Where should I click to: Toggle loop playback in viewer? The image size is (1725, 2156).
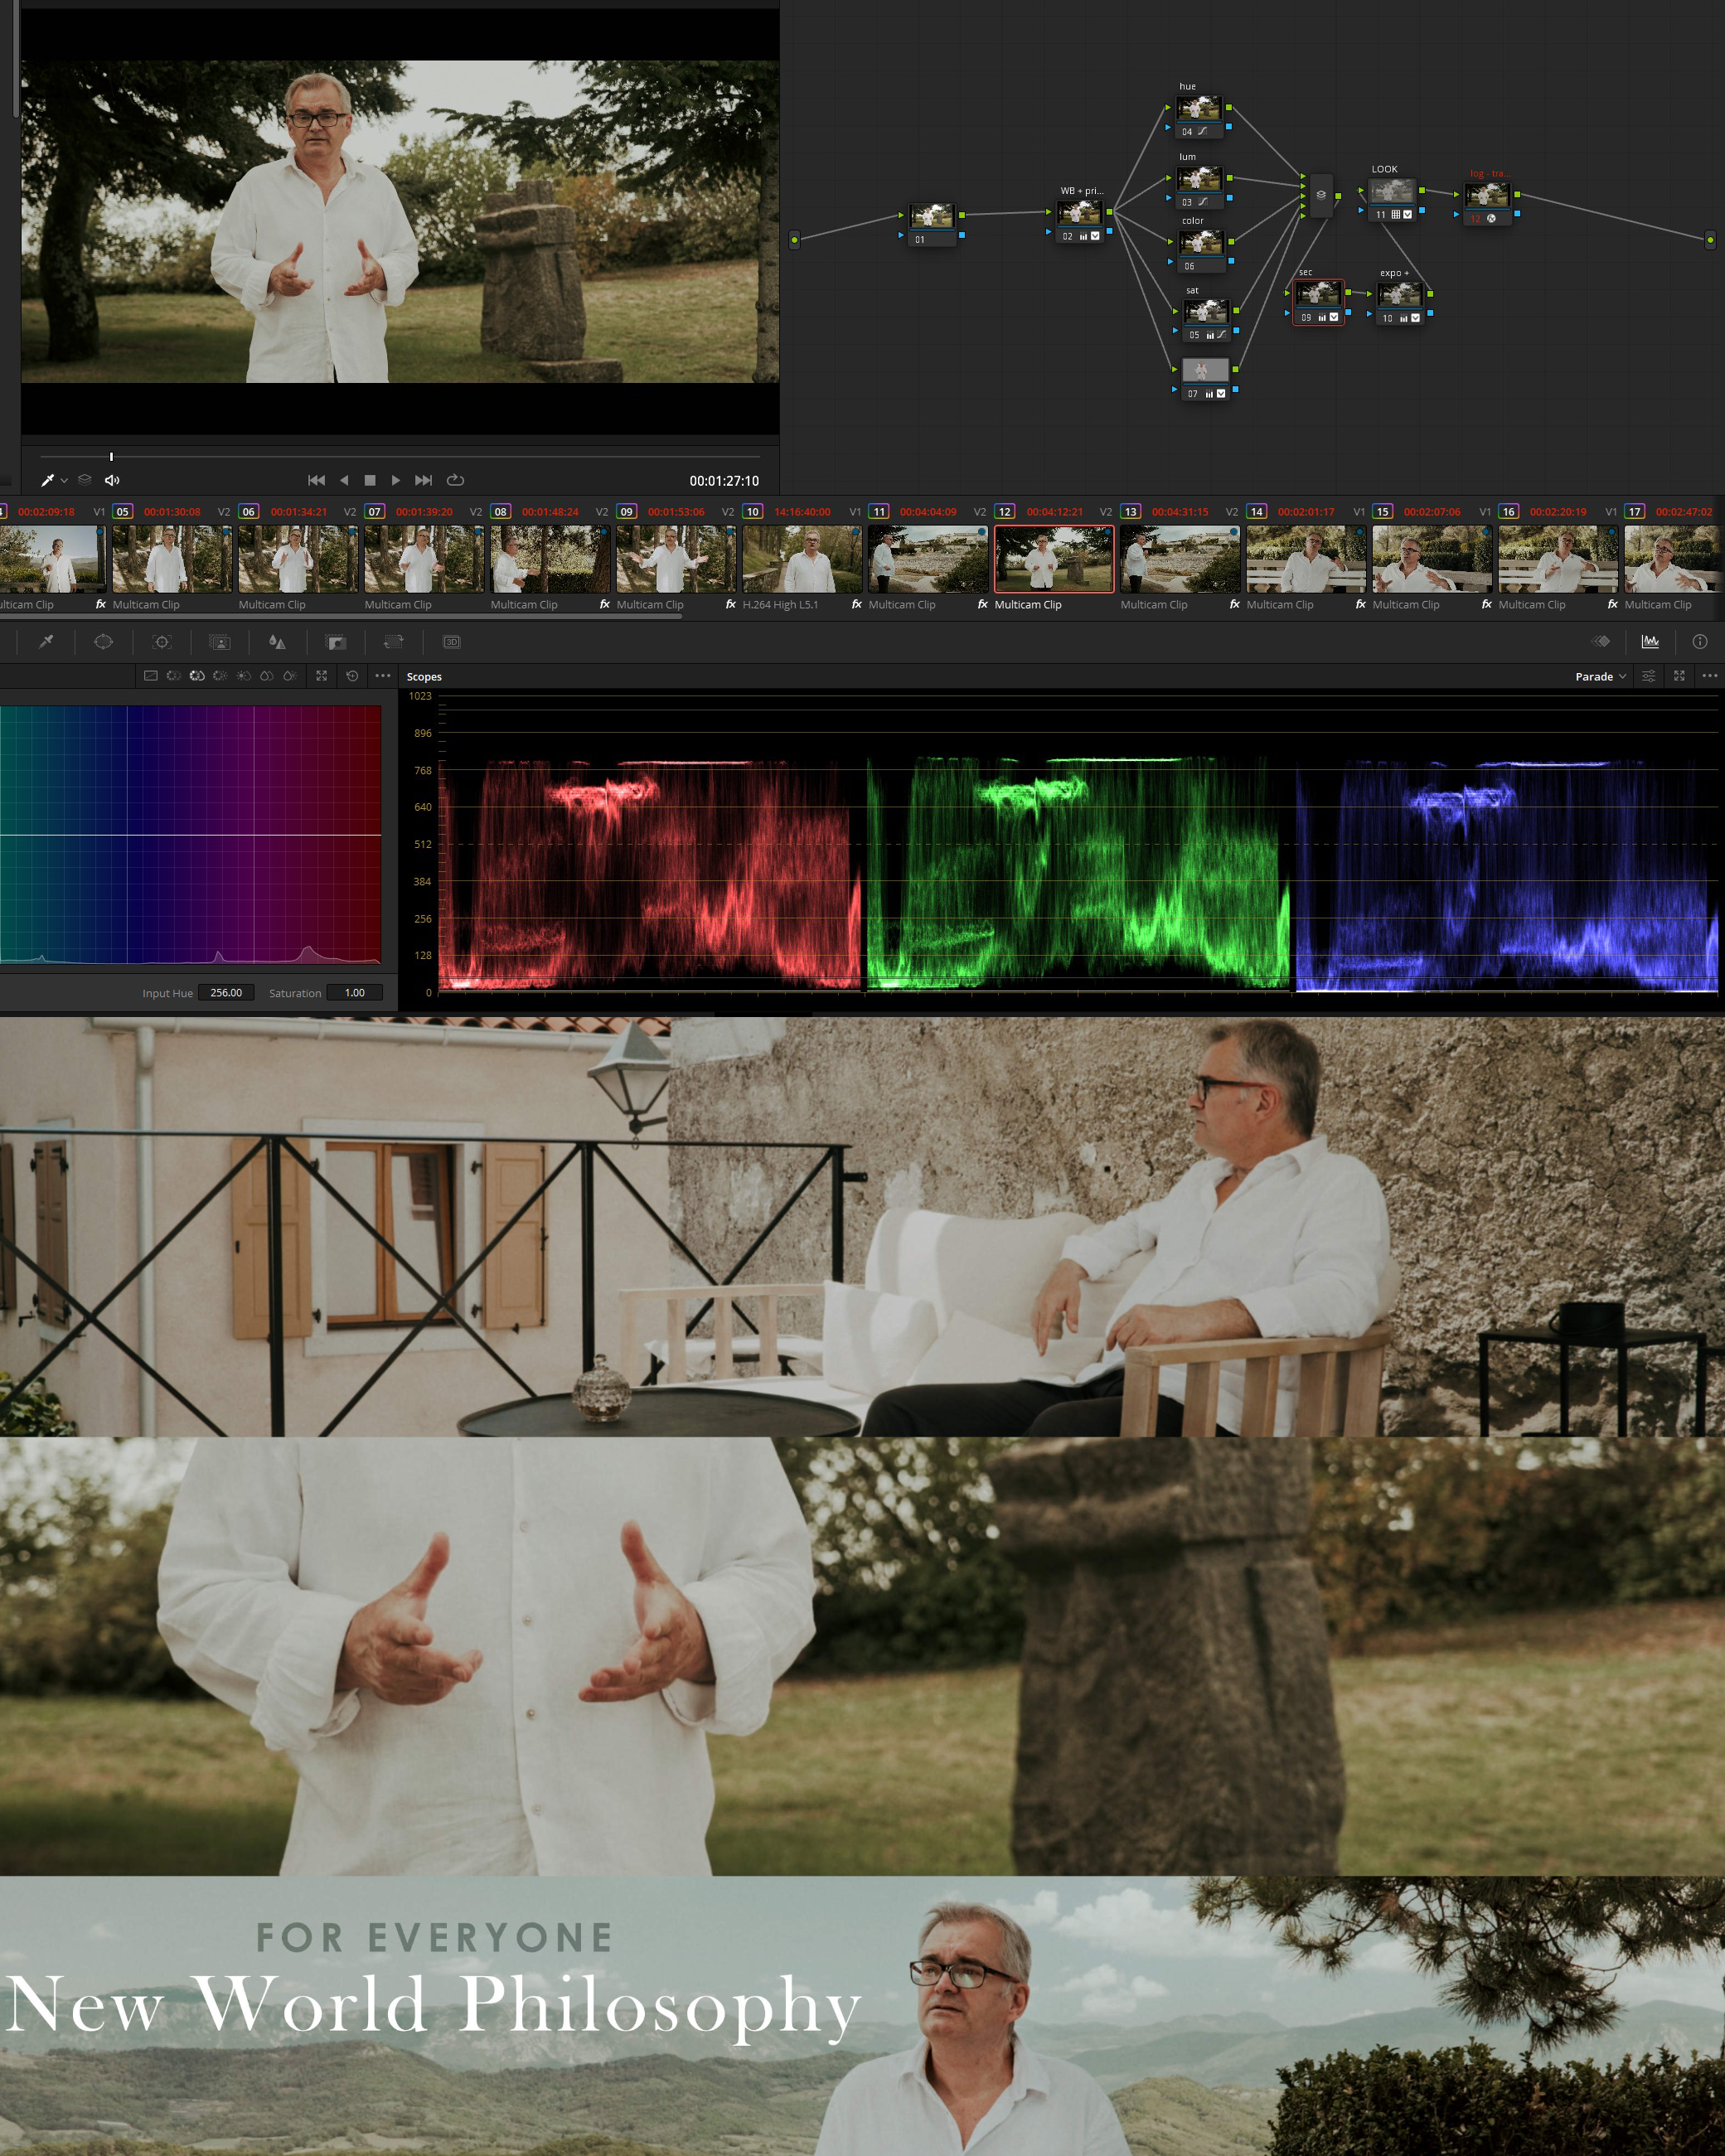click(x=455, y=480)
